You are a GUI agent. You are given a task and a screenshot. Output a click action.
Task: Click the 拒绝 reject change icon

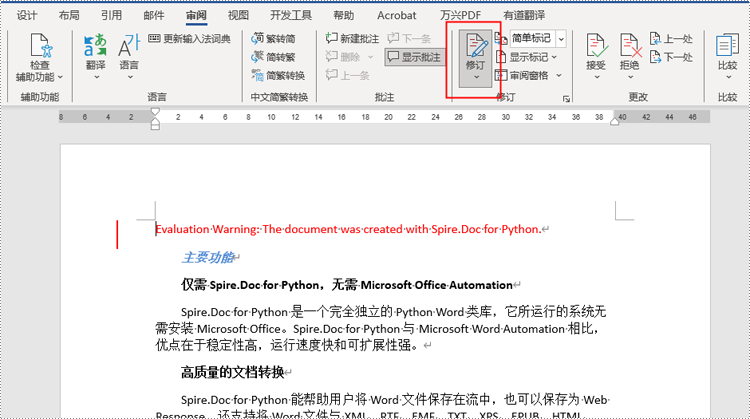tap(630, 46)
